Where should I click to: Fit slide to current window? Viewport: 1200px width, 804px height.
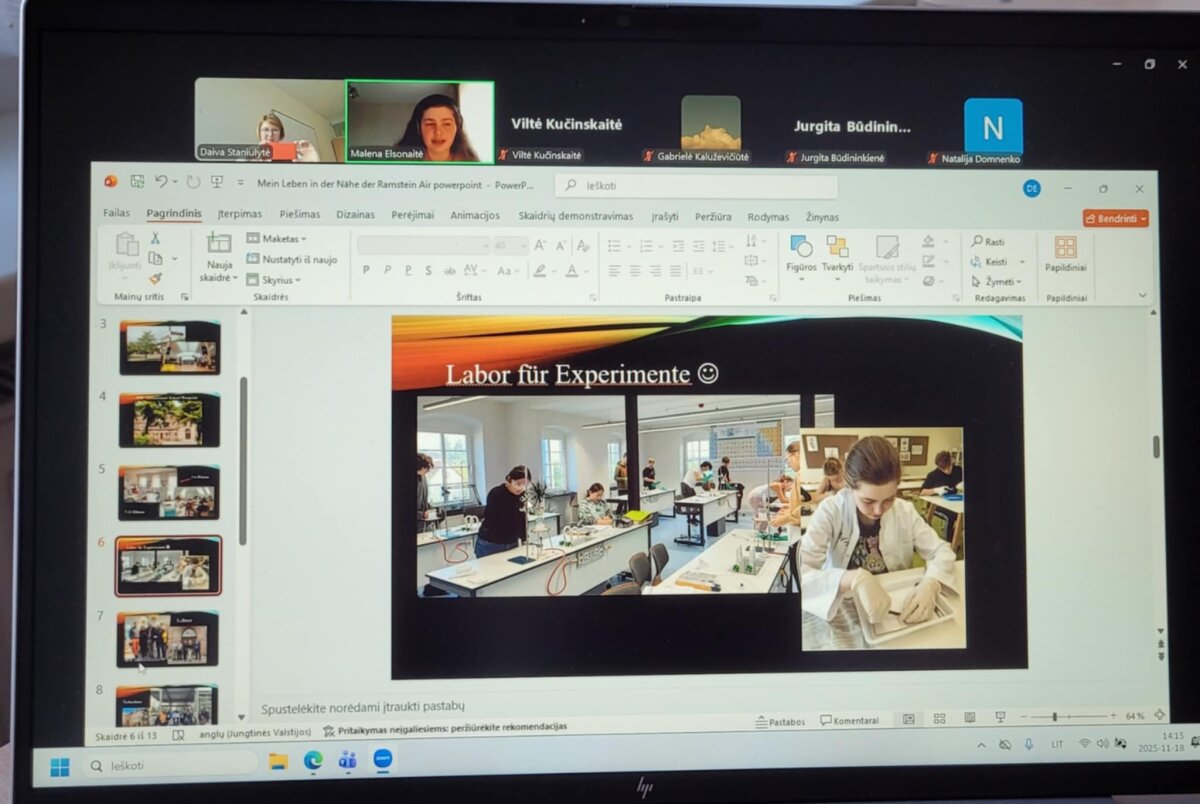coord(1159,715)
